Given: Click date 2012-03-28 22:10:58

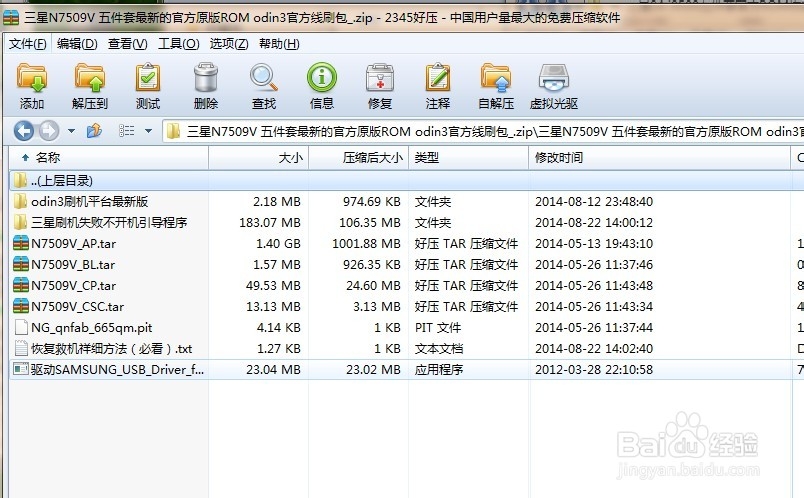Looking at the screenshot, I should 594,369.
